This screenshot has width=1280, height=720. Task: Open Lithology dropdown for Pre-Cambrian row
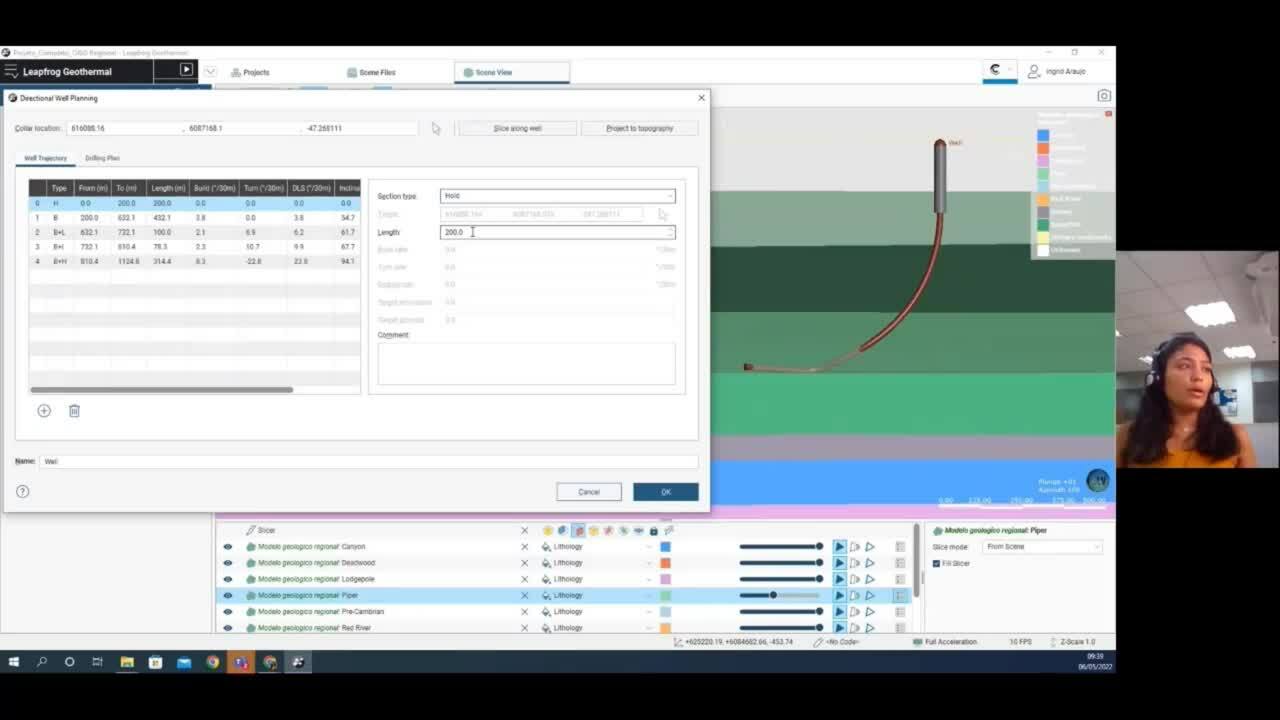597,611
